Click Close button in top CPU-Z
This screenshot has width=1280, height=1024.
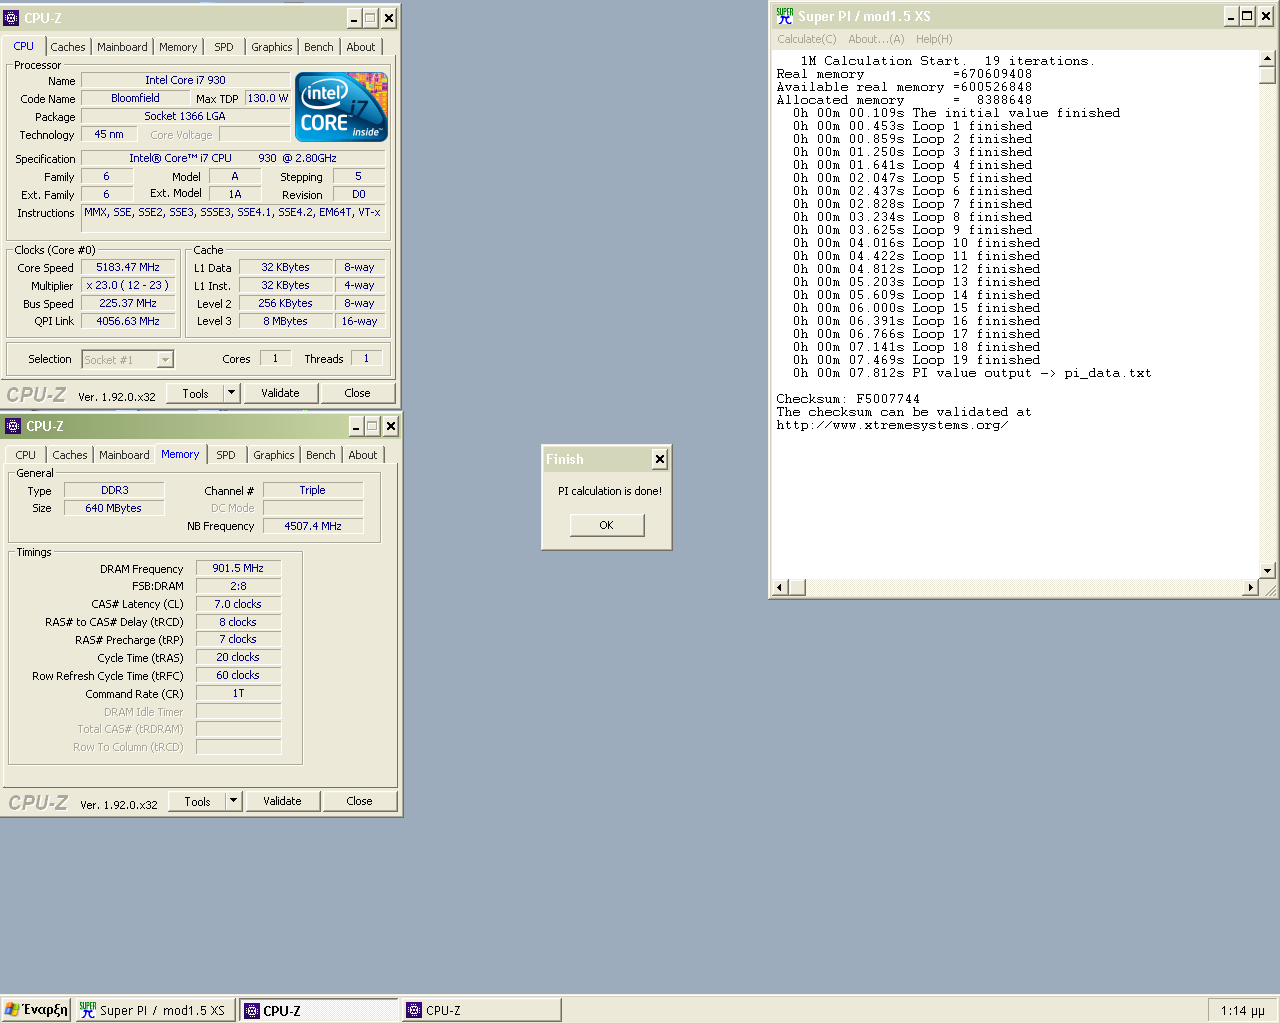click(357, 393)
